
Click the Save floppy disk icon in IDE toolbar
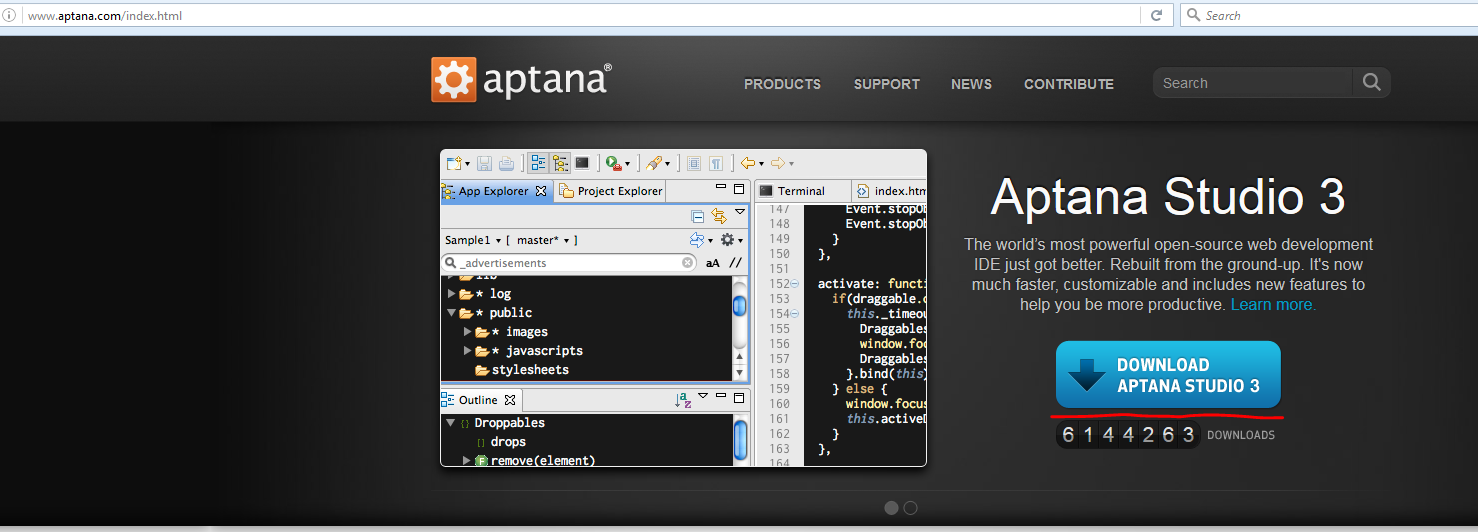pyautogui.click(x=484, y=163)
